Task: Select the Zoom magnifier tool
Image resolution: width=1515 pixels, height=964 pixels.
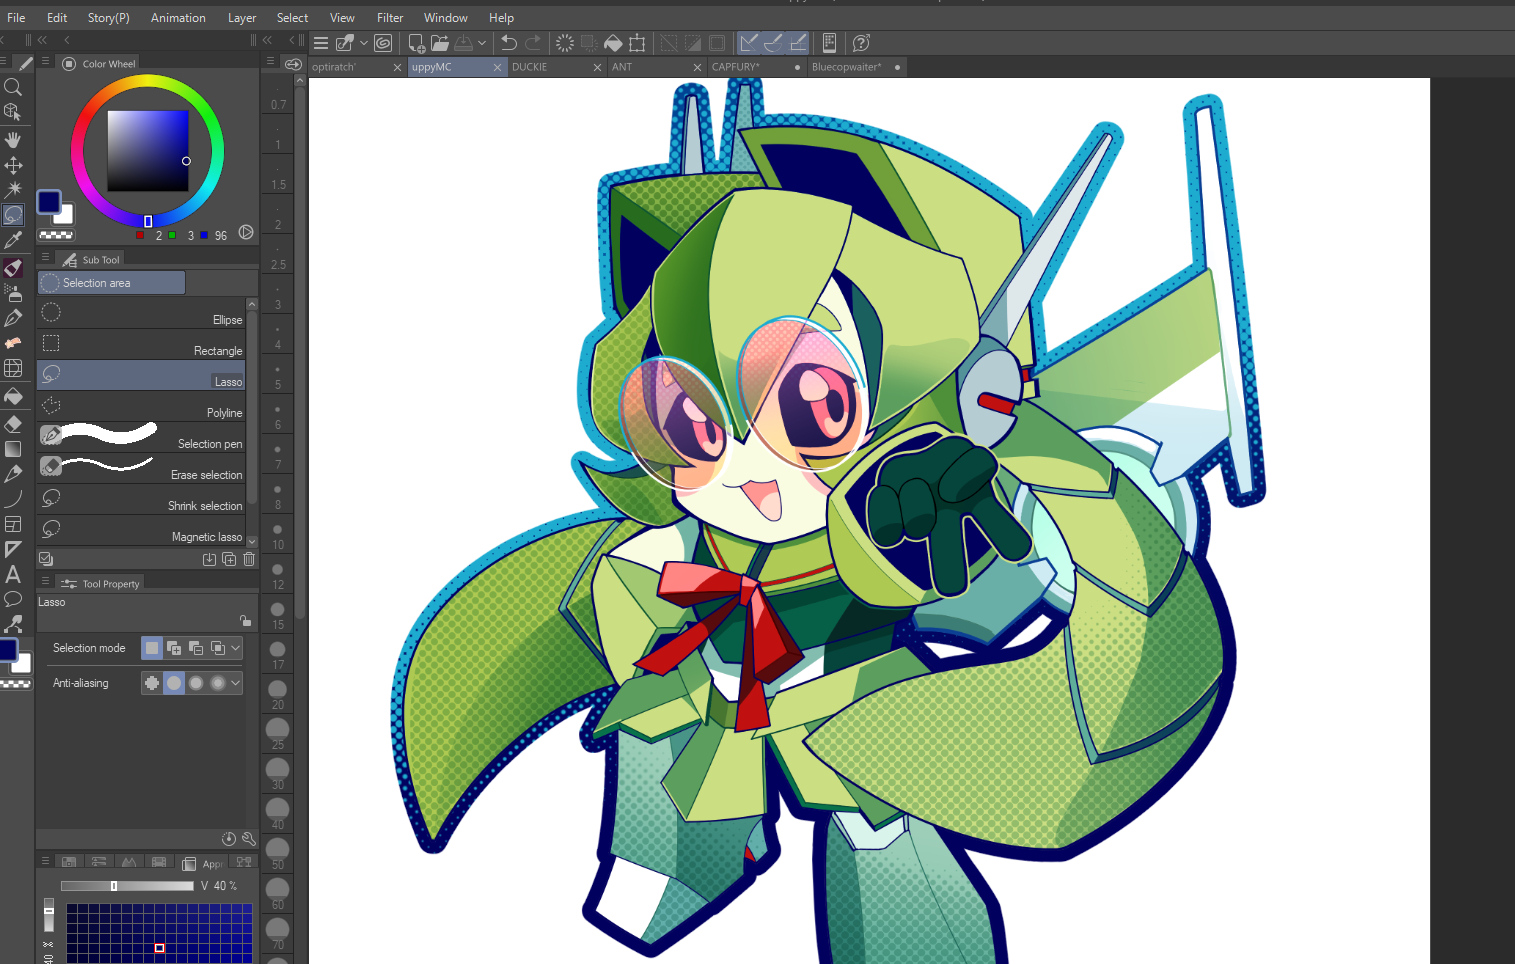Action: pyautogui.click(x=13, y=87)
